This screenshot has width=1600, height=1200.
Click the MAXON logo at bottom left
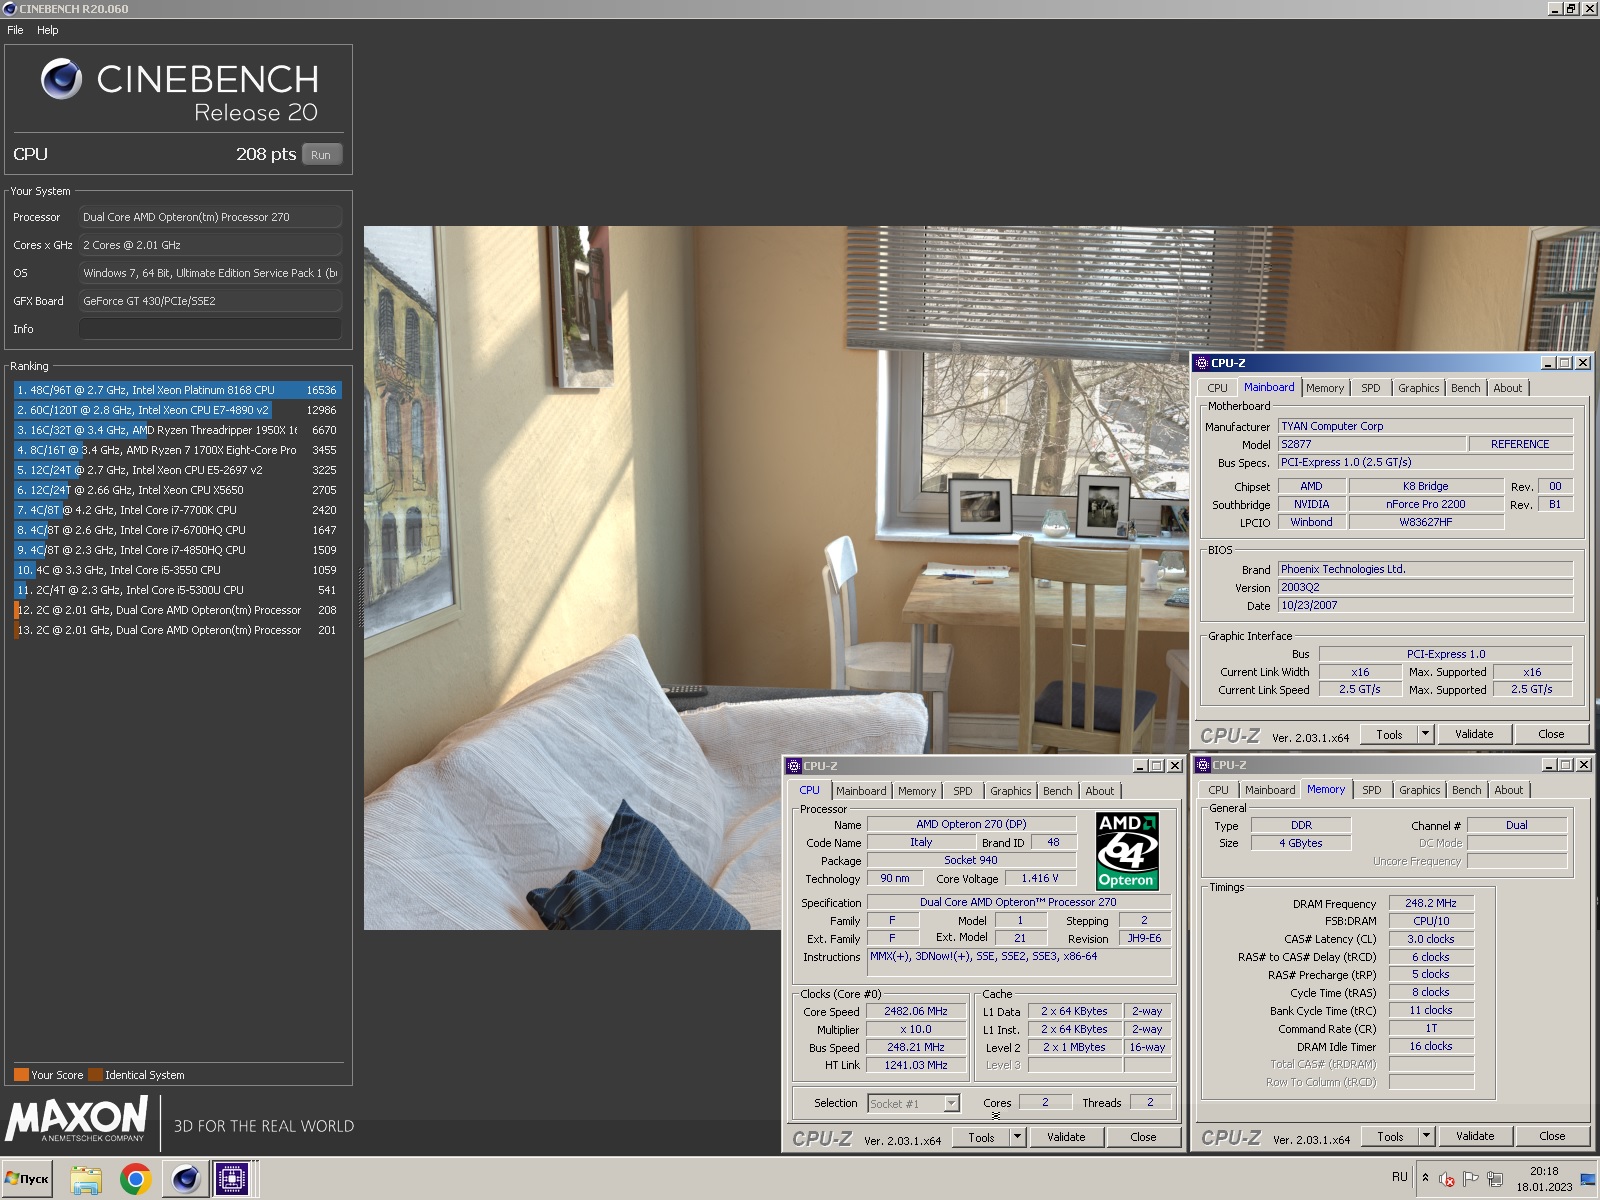[77, 1120]
